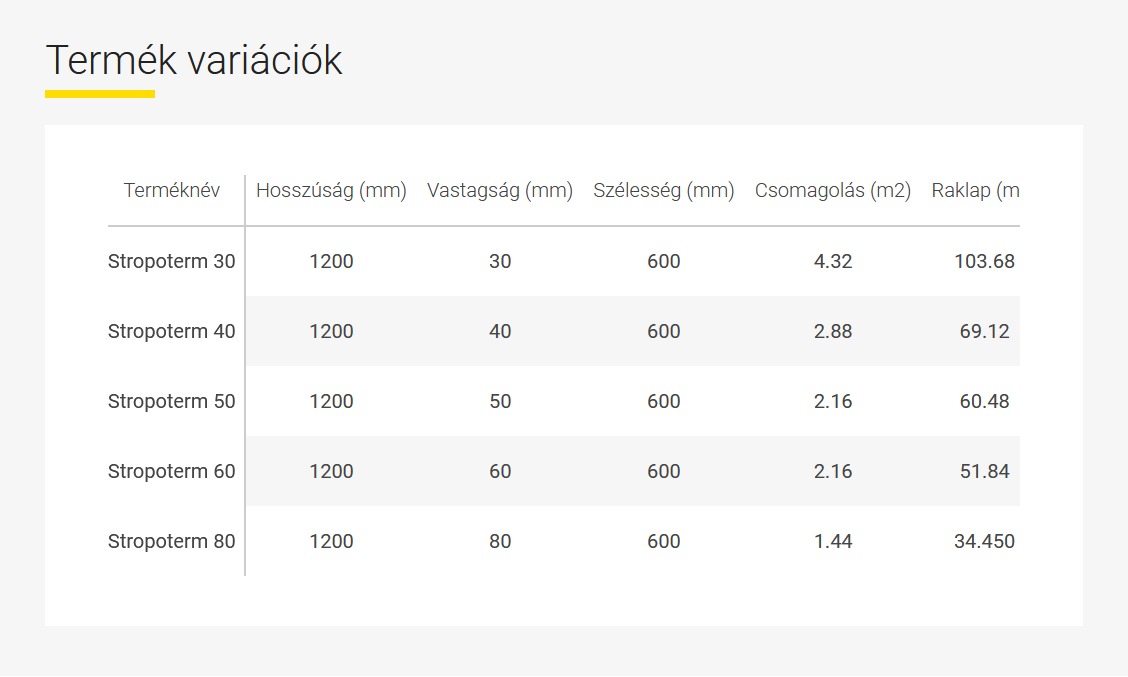Click the 1.44 packaging value

(833, 541)
